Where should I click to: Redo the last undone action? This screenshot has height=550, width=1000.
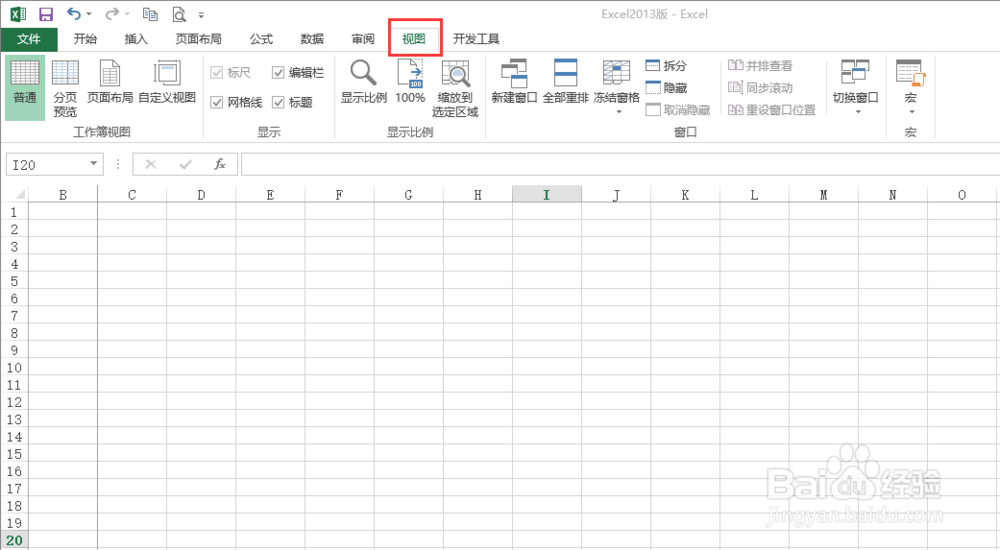click(112, 14)
